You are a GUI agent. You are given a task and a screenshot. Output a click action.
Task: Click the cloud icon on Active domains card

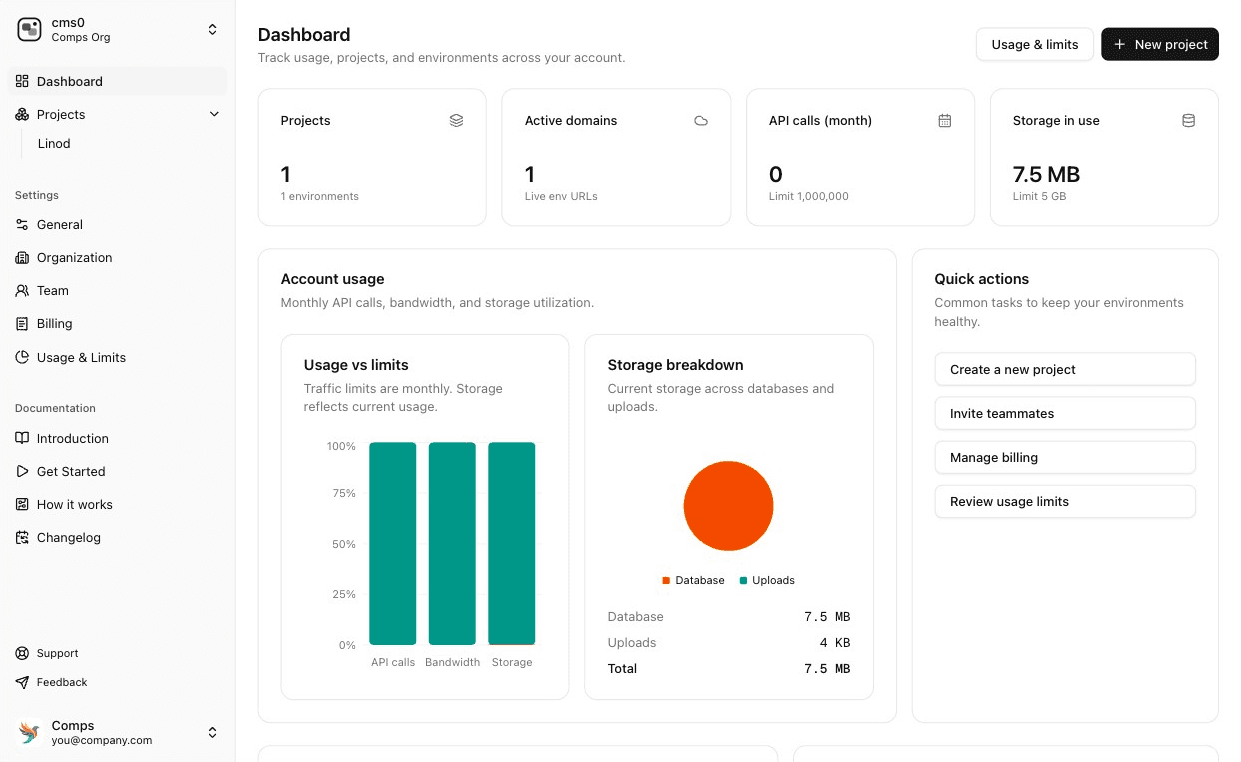(x=700, y=120)
